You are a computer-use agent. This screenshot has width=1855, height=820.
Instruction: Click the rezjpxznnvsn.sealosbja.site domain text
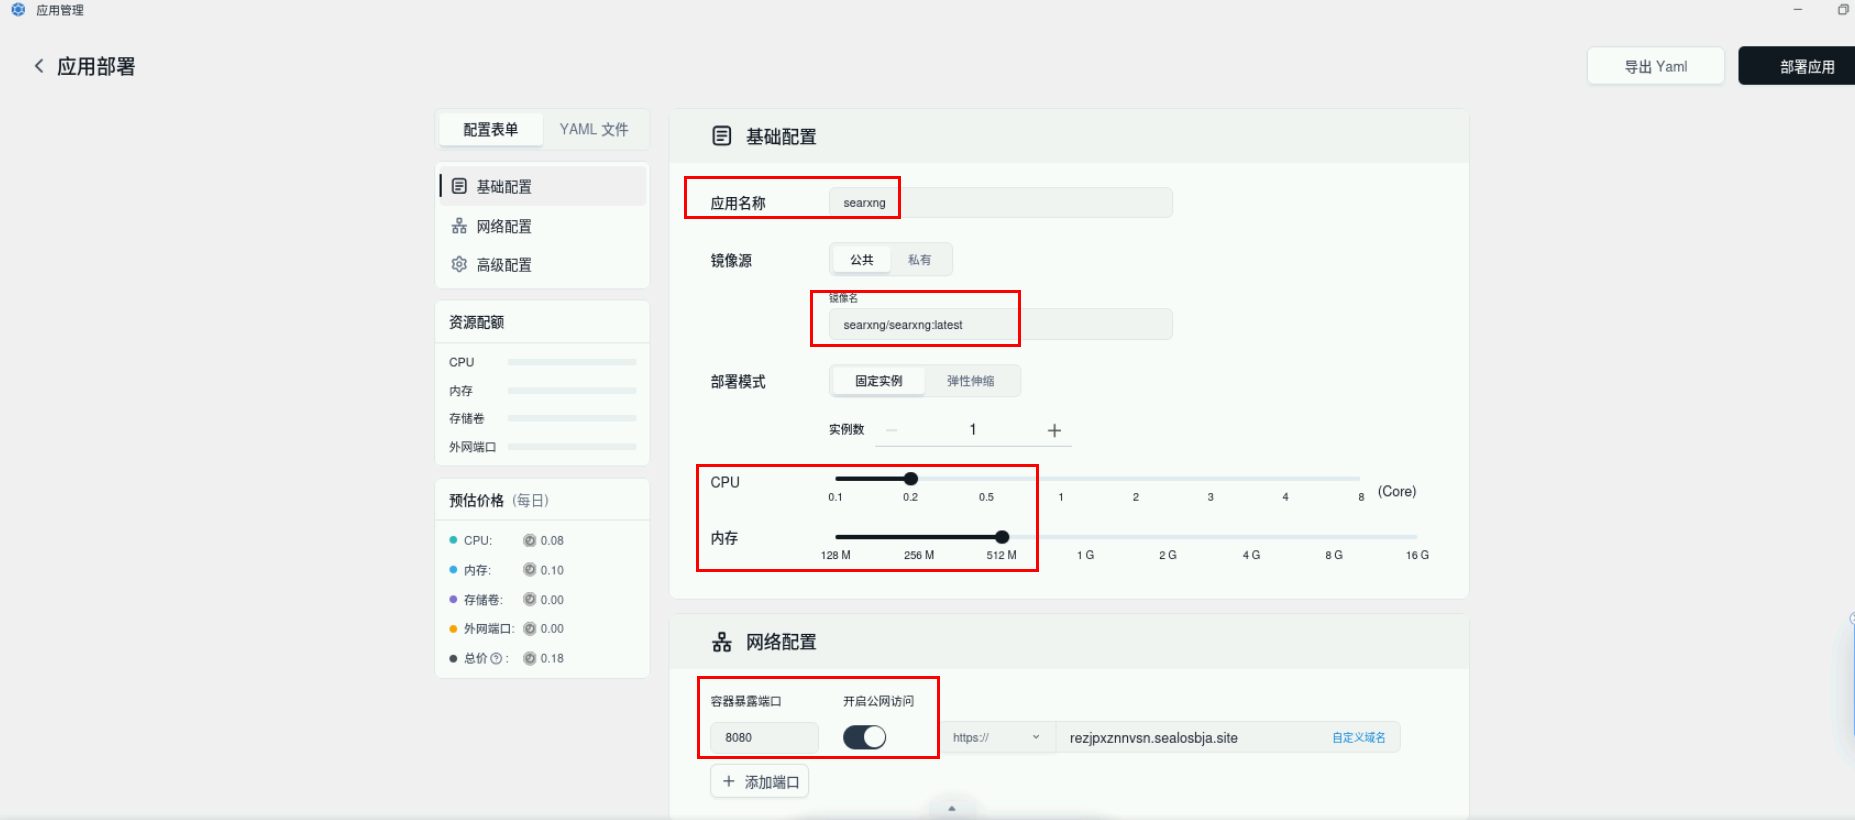pos(1154,738)
